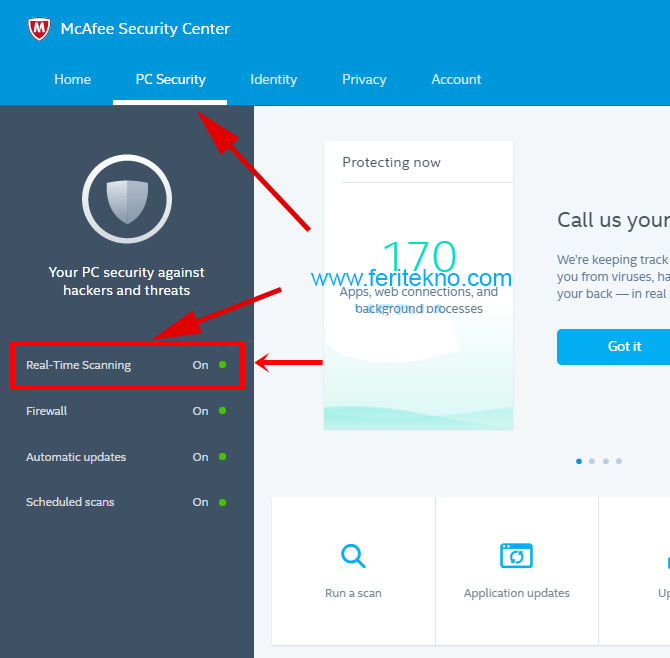Go to the Account tab

point(456,79)
